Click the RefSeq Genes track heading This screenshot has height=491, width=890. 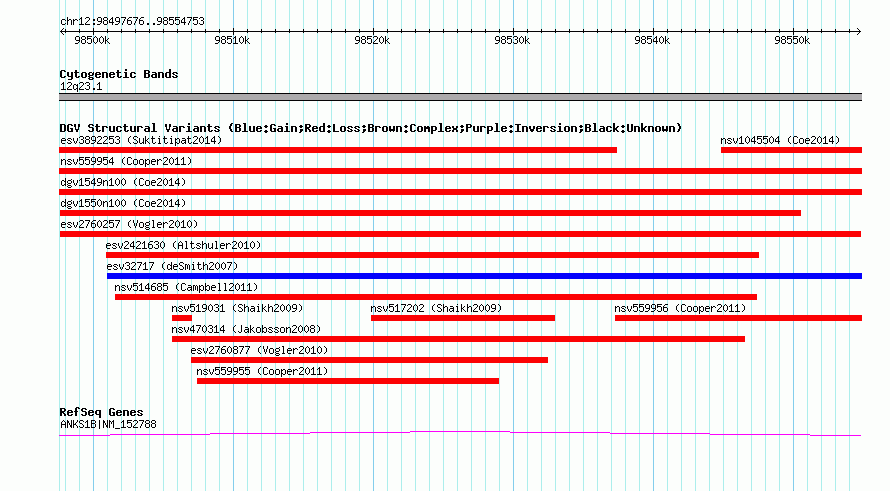click(101, 412)
